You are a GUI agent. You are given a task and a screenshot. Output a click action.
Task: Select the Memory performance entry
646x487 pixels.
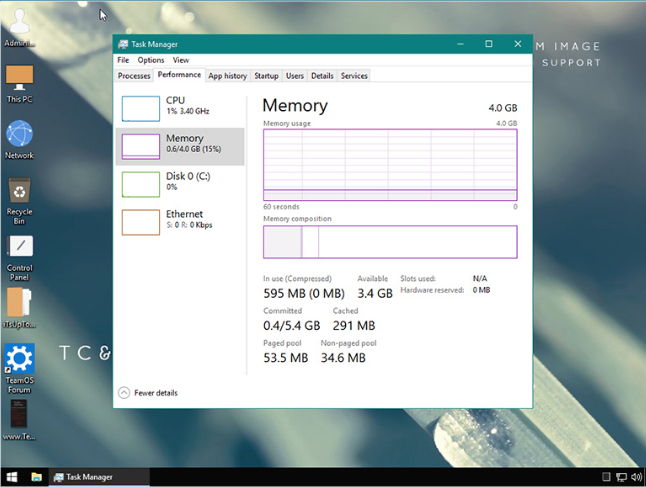tap(180, 146)
